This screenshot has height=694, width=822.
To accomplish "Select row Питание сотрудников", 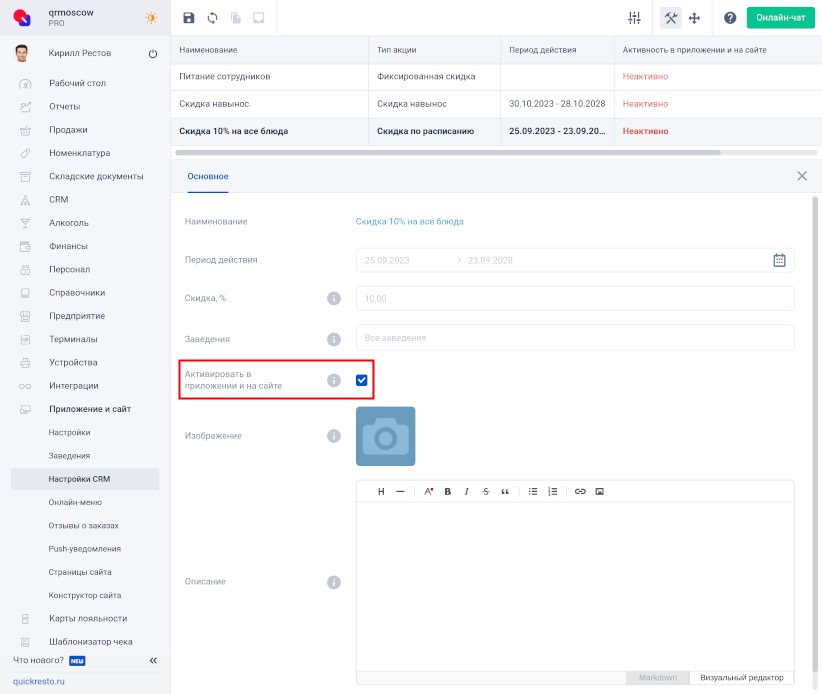I will [496, 77].
